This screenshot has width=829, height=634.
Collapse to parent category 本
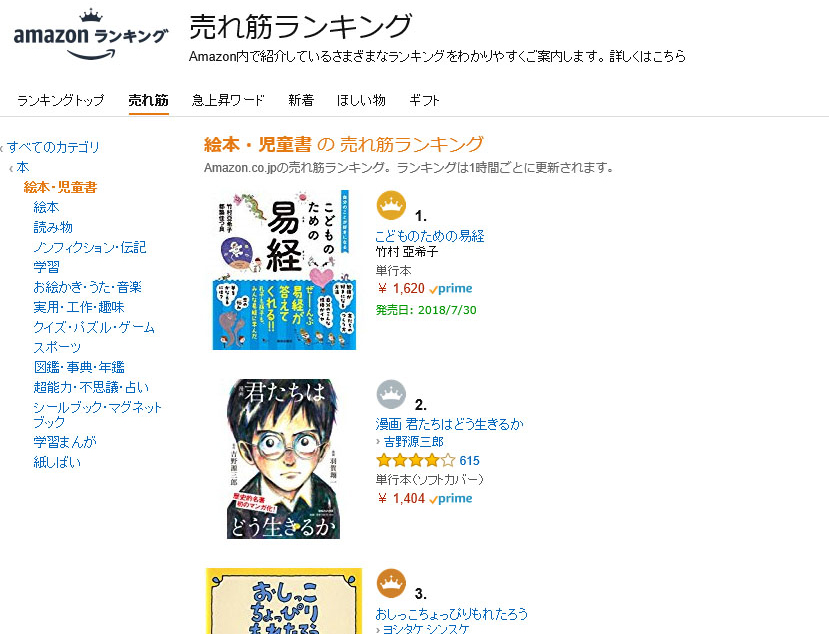pyautogui.click(x=22, y=167)
